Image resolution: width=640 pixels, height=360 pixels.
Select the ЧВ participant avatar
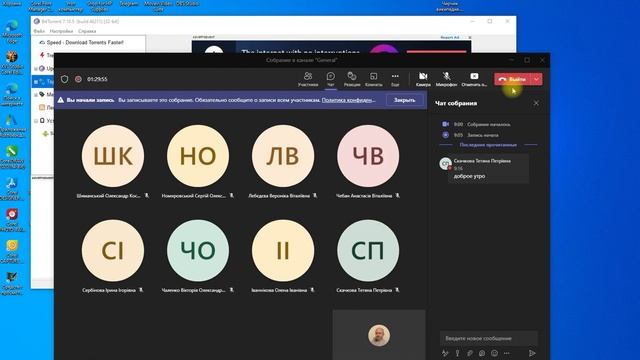pyautogui.click(x=368, y=156)
